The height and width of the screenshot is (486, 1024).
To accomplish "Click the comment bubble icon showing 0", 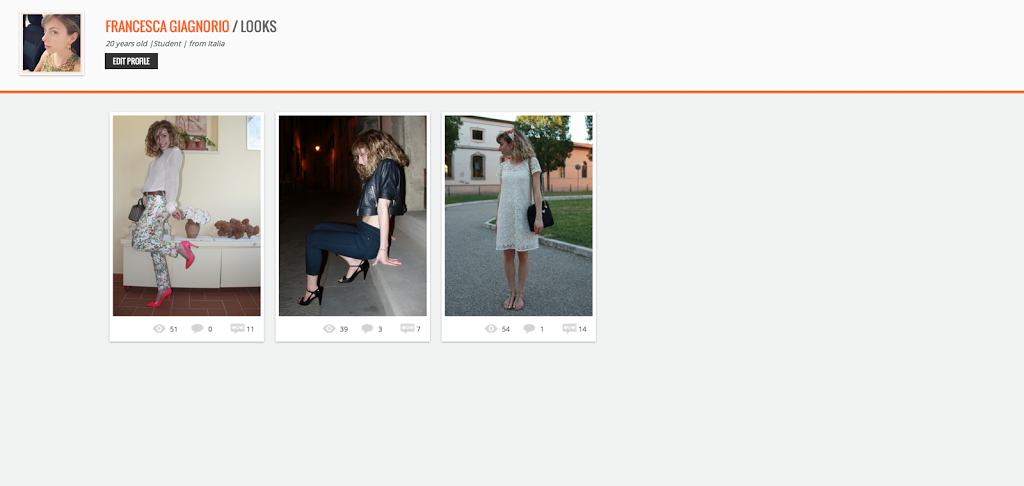I will (197, 329).
